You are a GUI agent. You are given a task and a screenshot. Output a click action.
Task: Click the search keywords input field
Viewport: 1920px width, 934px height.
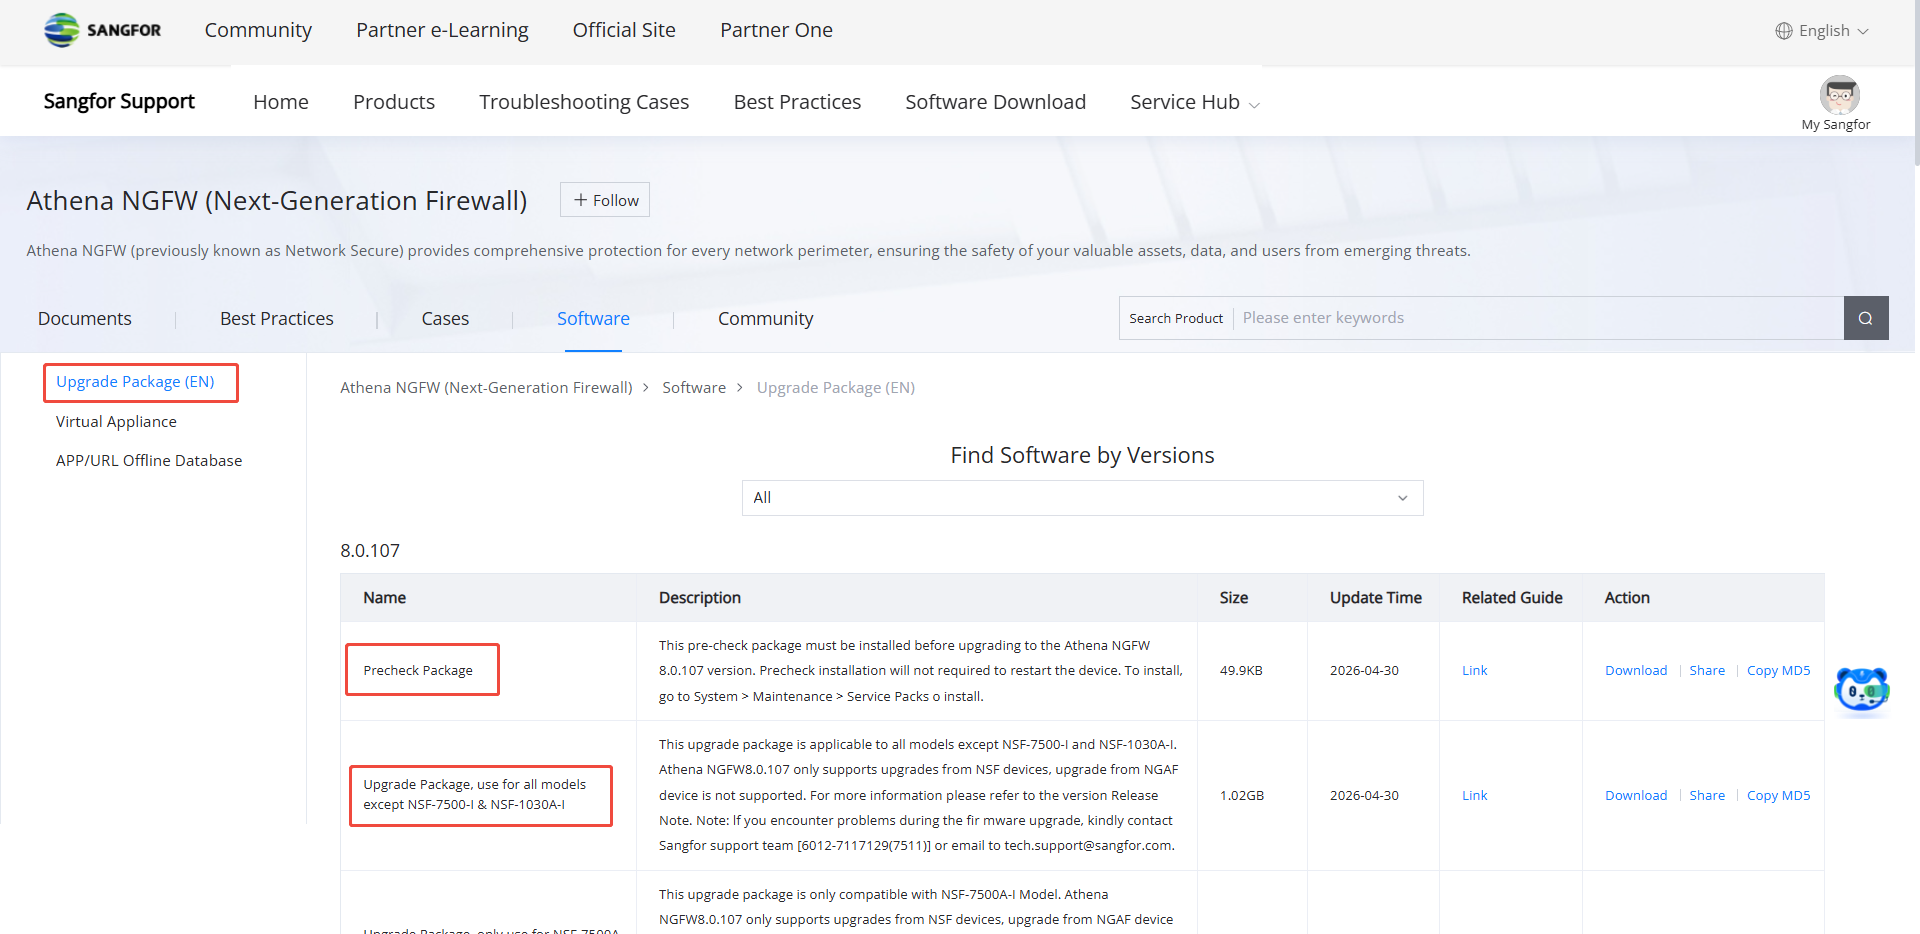coord(1538,318)
